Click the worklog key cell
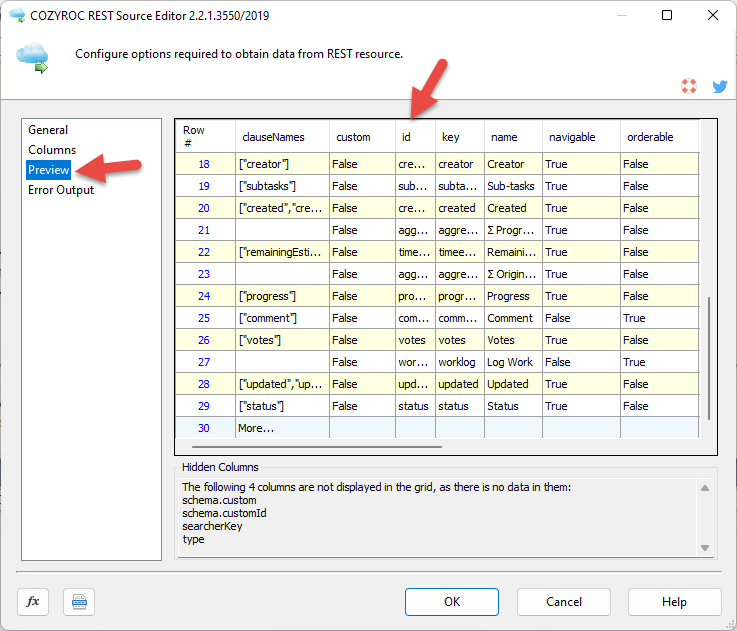The width and height of the screenshot is (737, 631). coord(460,362)
